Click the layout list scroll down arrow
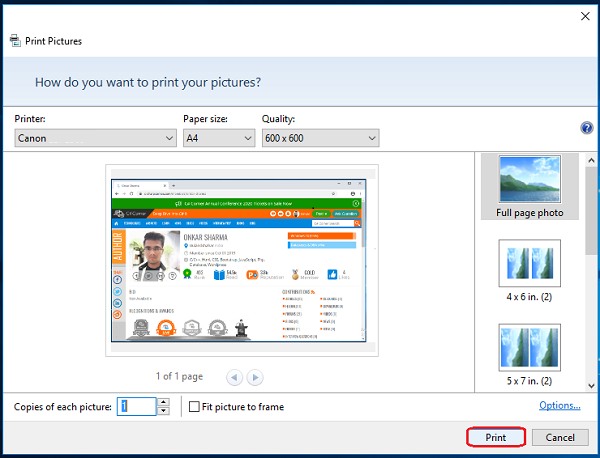 [592, 386]
